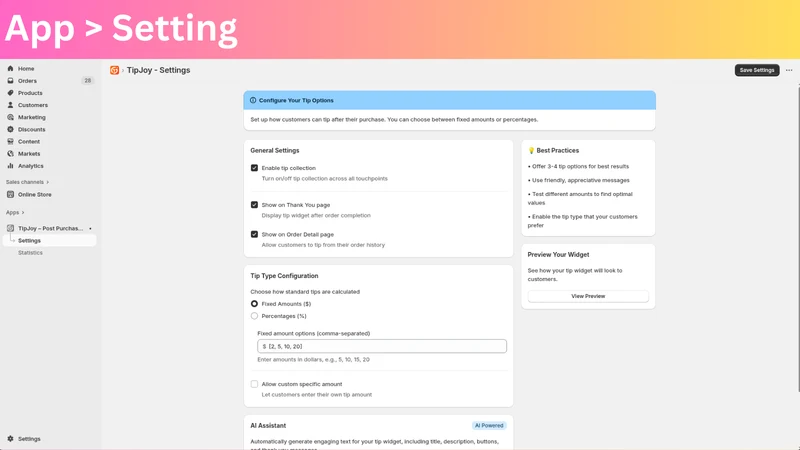Select the TipJoy Settings sub-item
Screen dimensions: 800x450
click(x=49, y=240)
